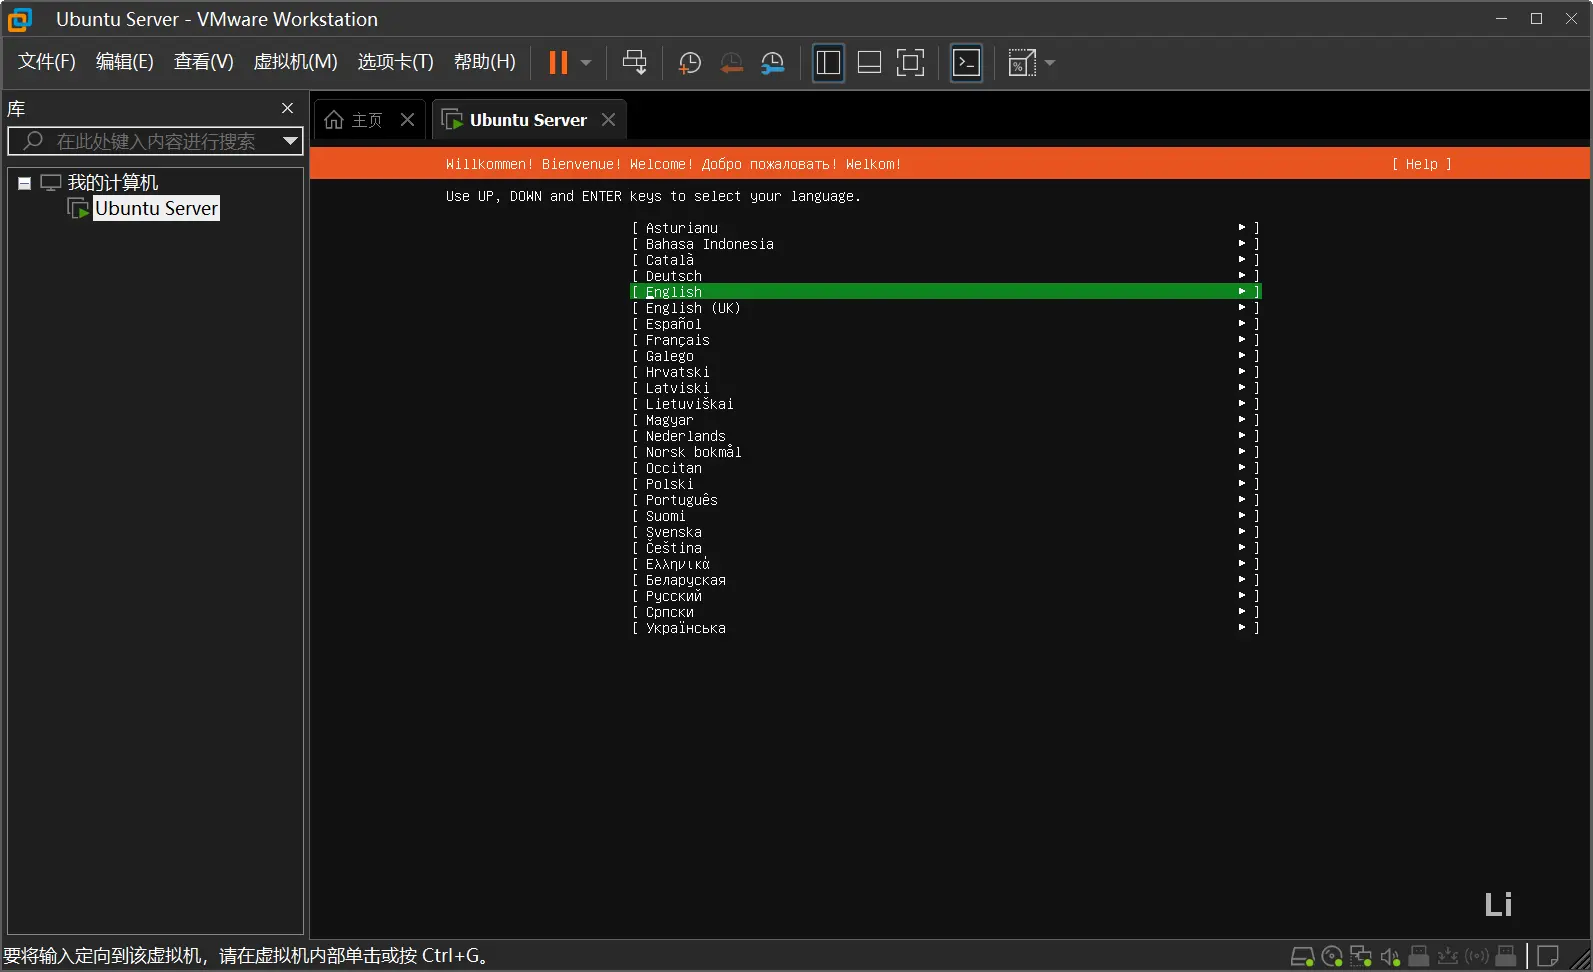
Task: Click the orange pause VM button
Action: tap(558, 63)
